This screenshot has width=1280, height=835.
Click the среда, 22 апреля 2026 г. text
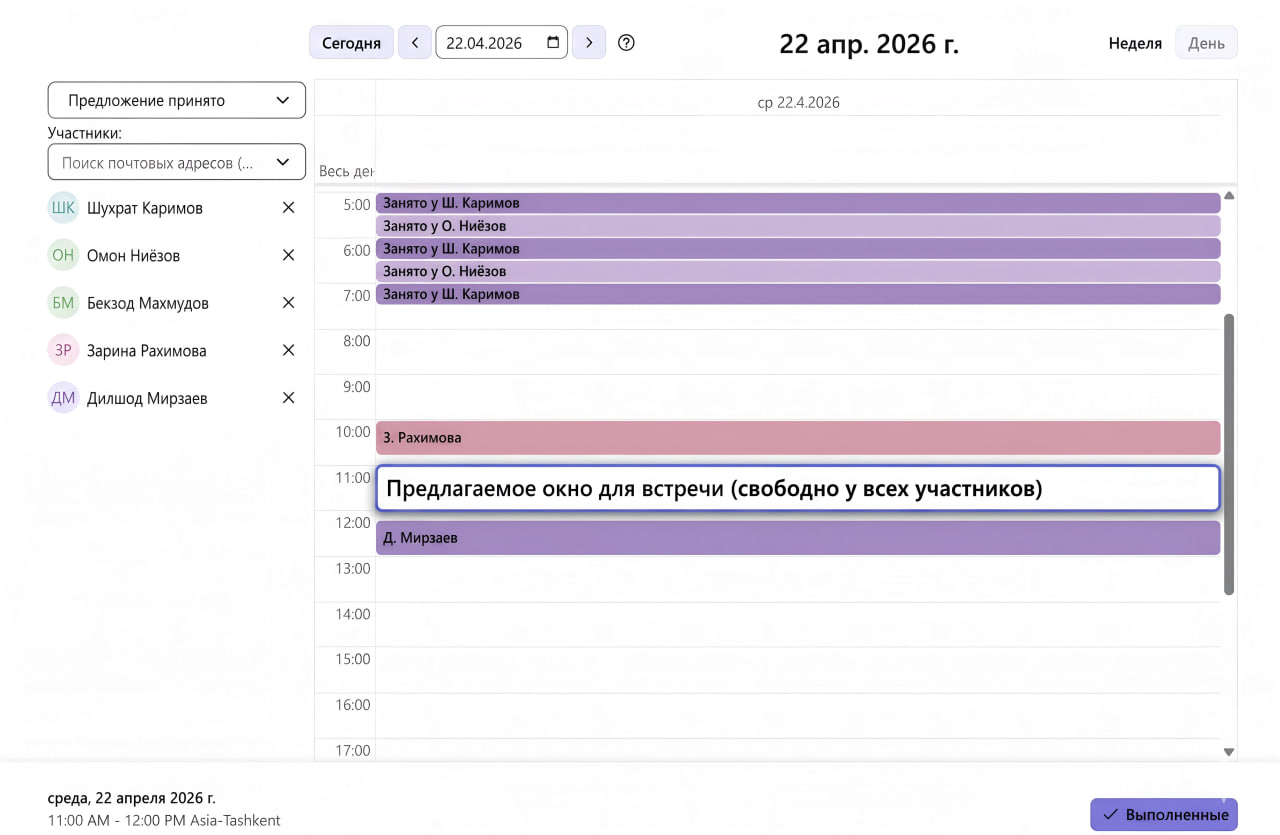point(131,797)
